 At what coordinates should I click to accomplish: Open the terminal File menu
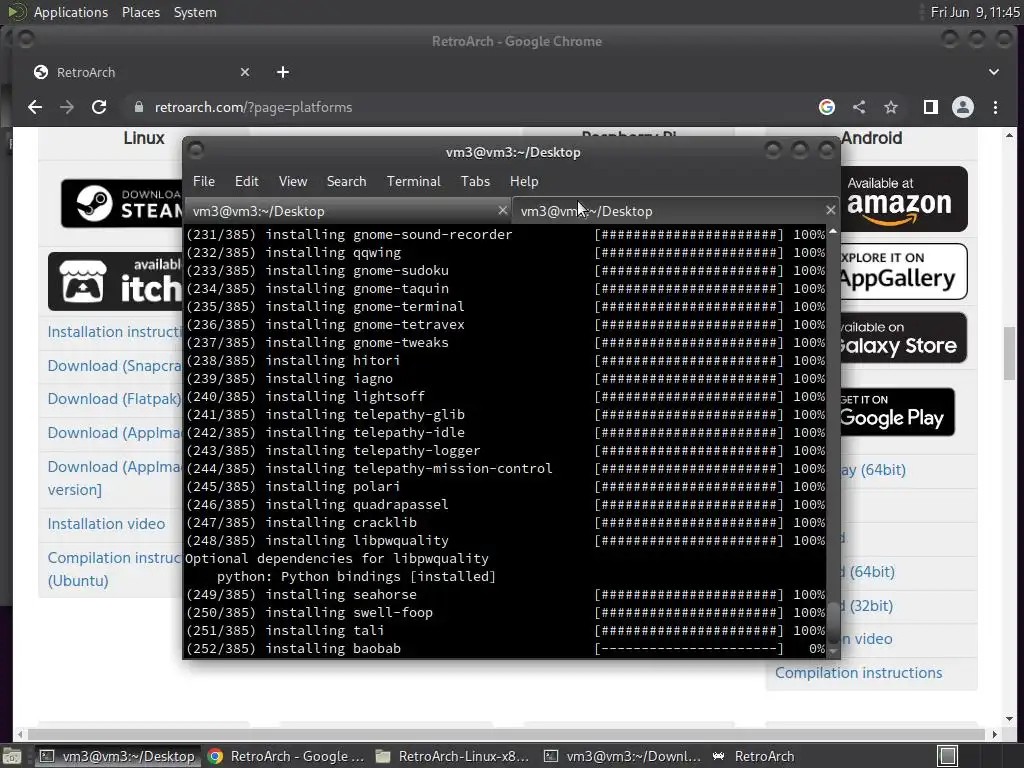tap(204, 181)
